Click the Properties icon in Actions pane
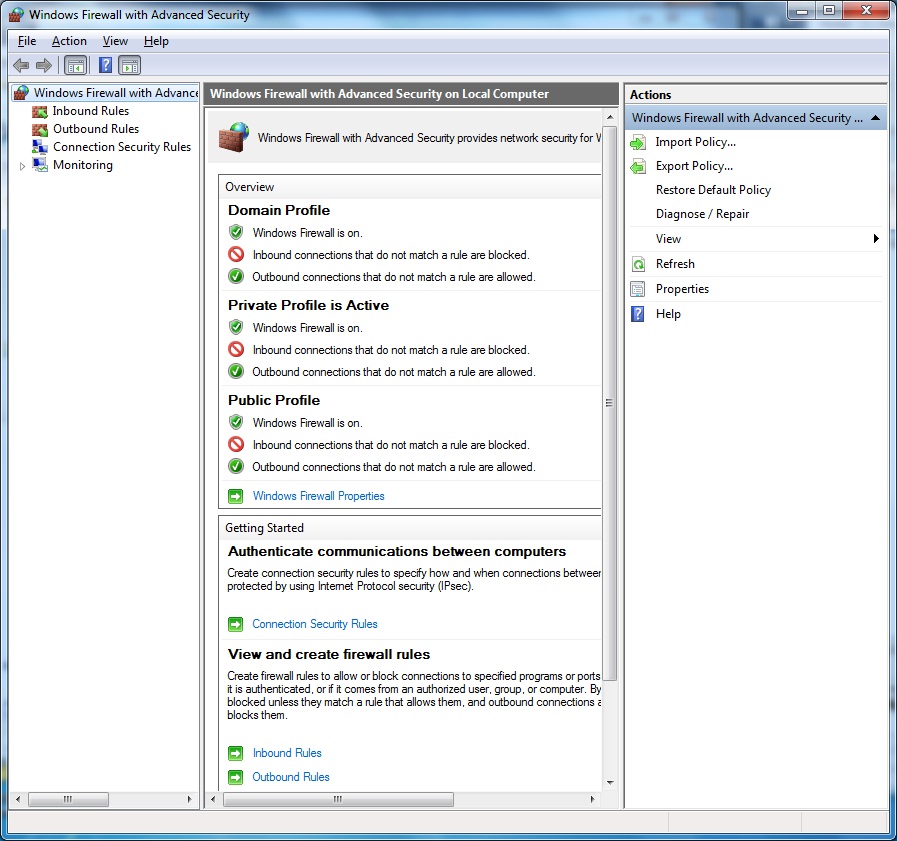This screenshot has height=841, width=897. [x=638, y=289]
